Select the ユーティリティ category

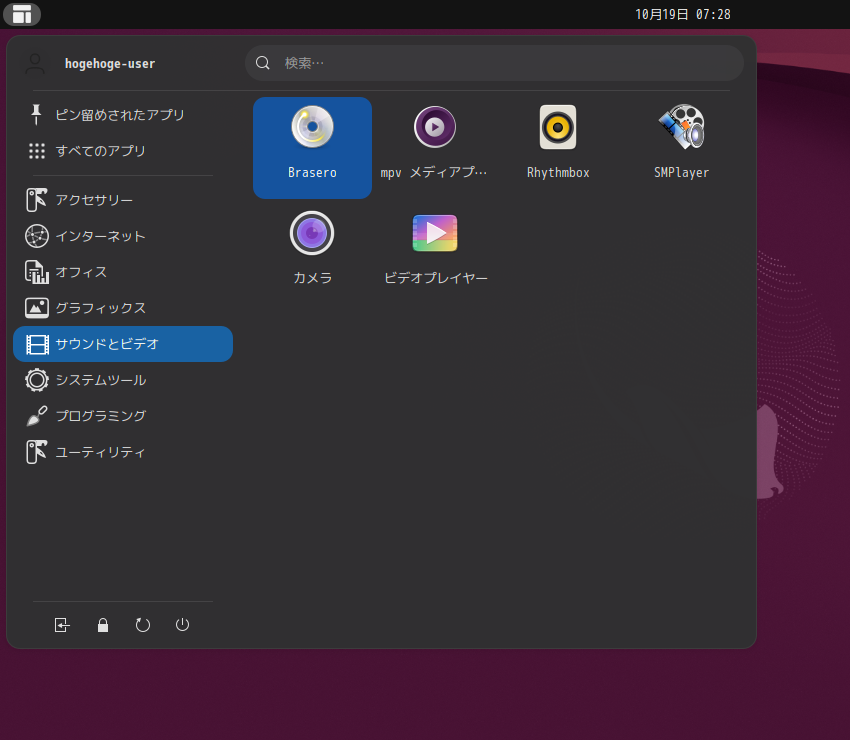click(x=123, y=452)
